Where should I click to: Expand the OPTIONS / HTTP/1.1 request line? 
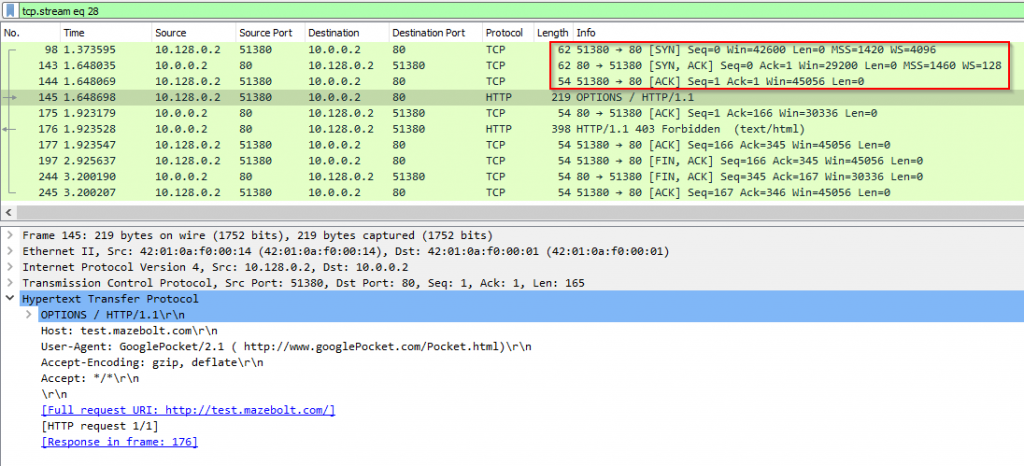[x=28, y=315]
